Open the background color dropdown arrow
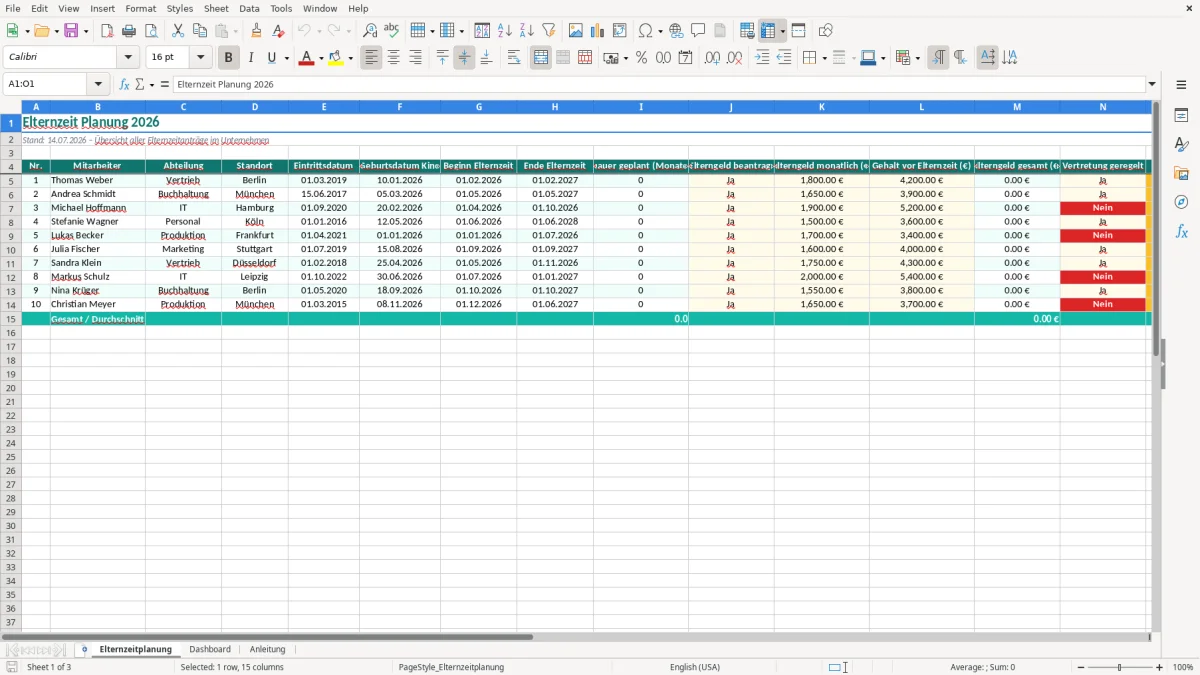 pyautogui.click(x=350, y=58)
